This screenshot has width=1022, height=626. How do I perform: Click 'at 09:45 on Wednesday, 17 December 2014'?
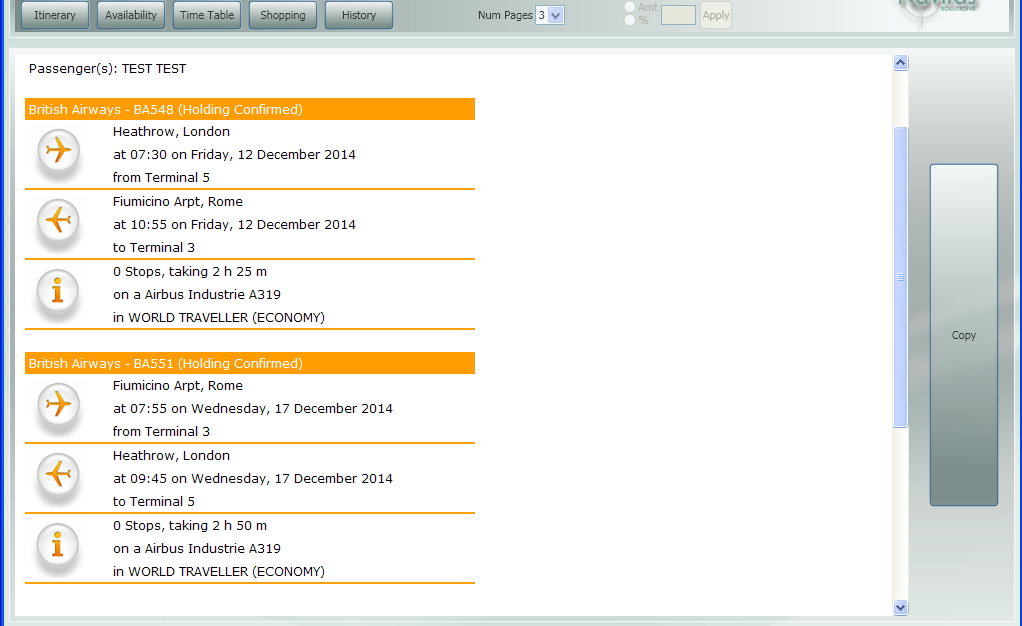tap(253, 478)
